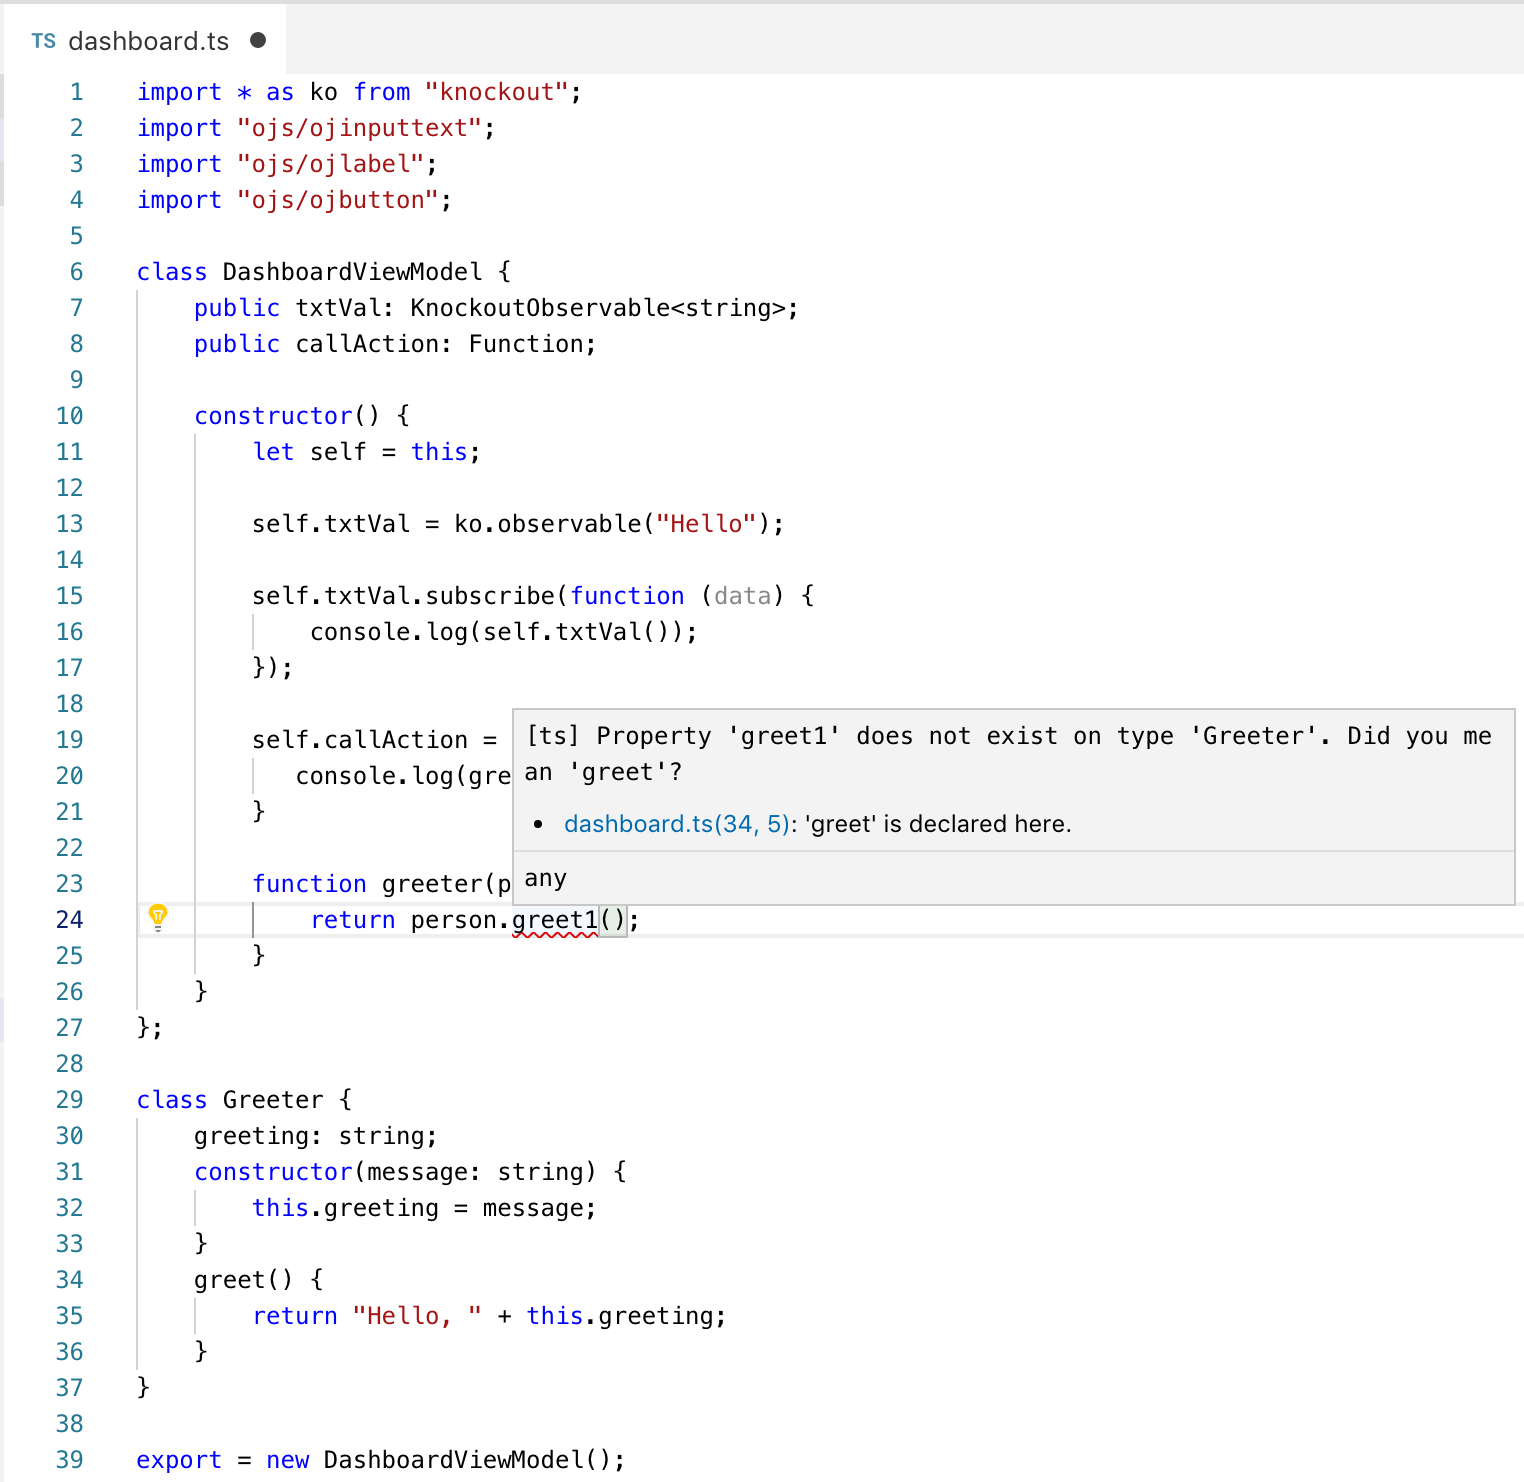Click line number 13 to select it
The image size is (1524, 1482).
pyautogui.click(x=69, y=523)
